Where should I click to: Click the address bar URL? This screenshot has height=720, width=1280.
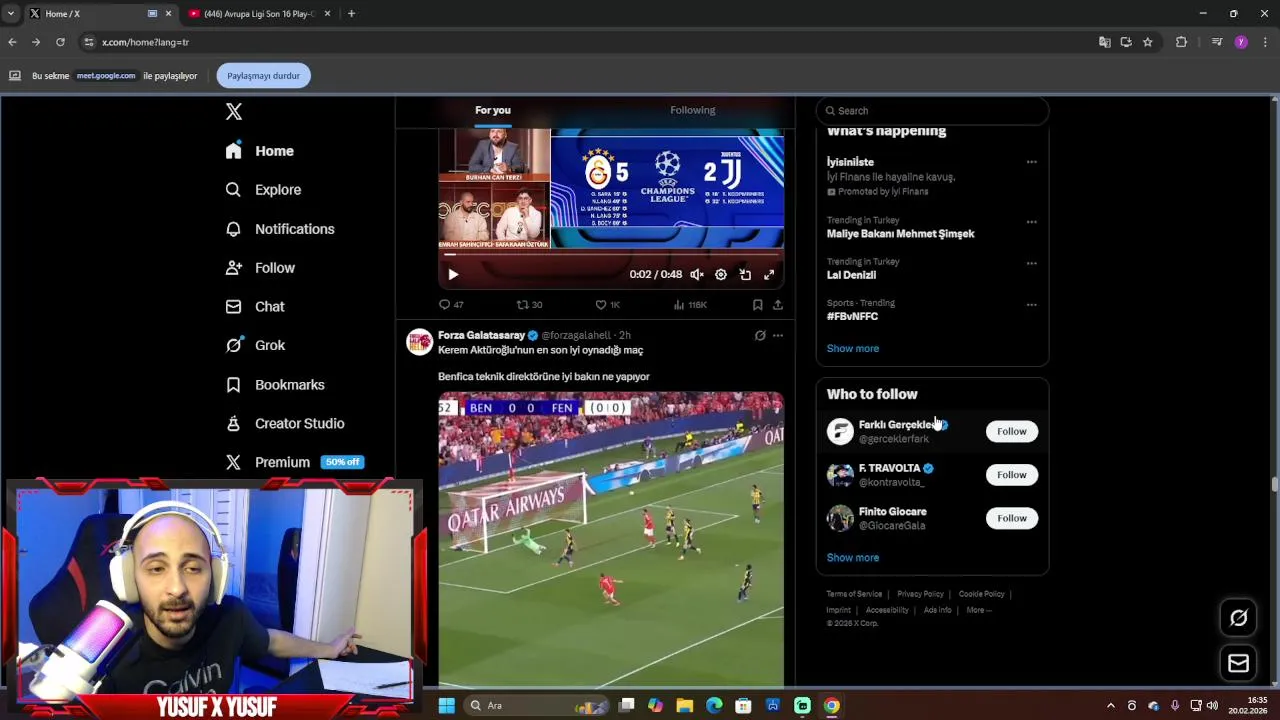pos(145,42)
